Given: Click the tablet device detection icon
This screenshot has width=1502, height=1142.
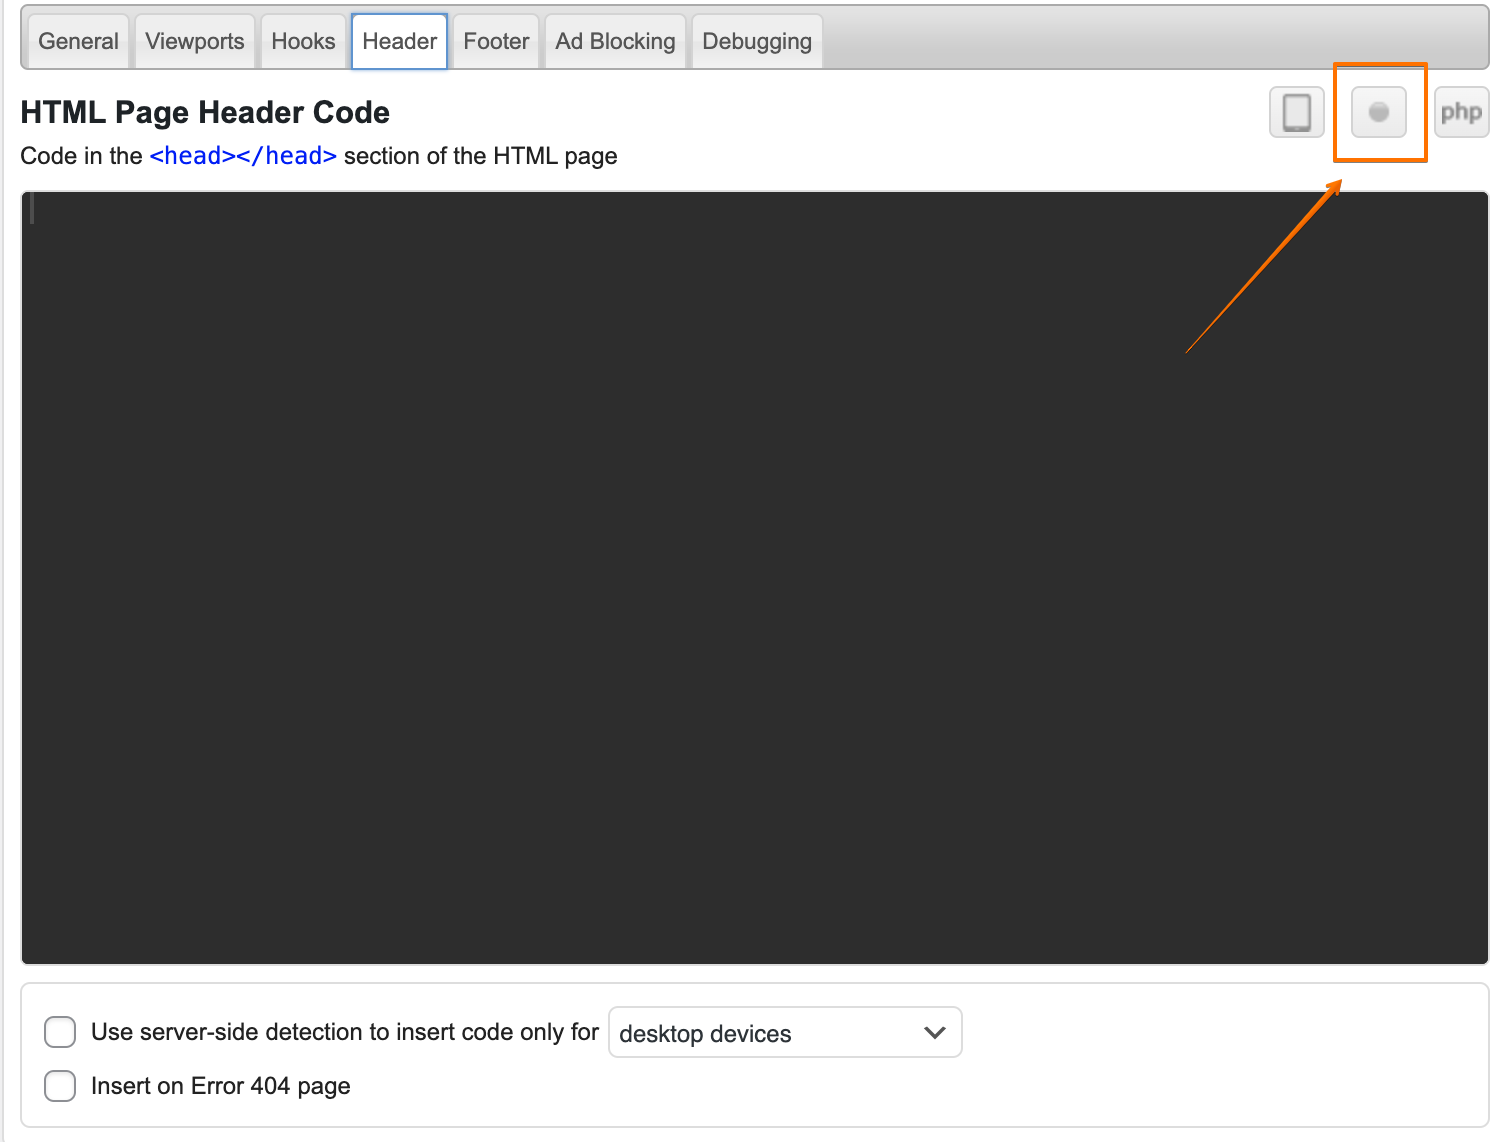Looking at the screenshot, I should [1296, 112].
